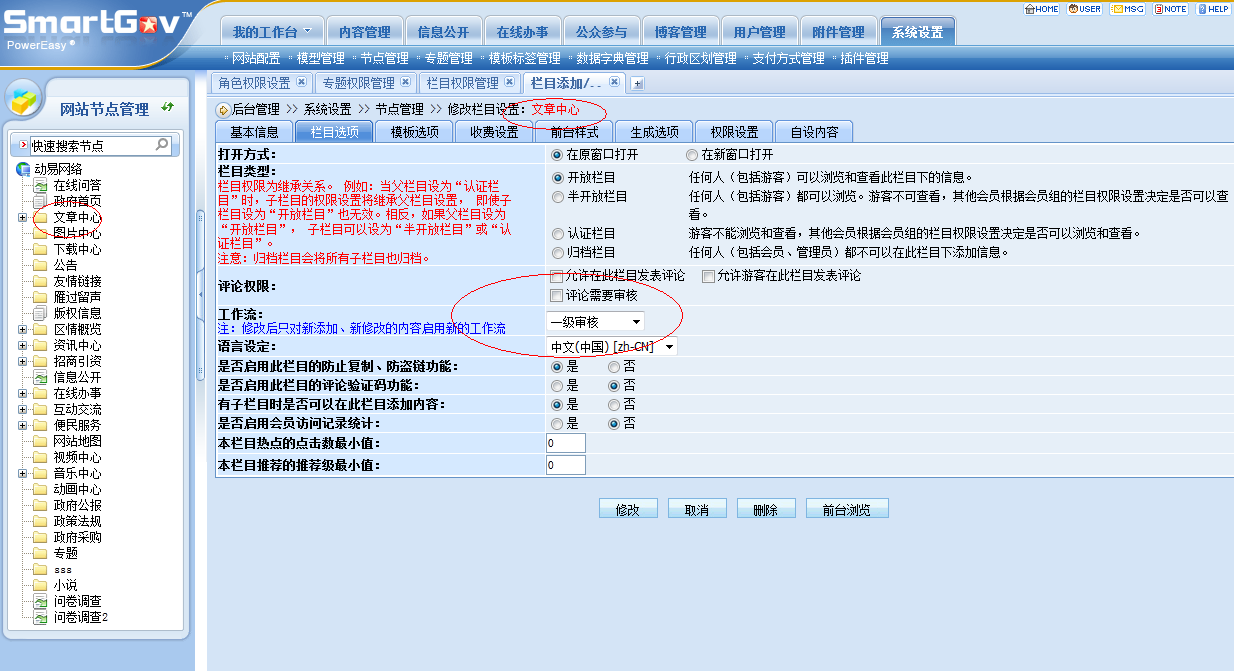Select the 半开放栏目 radio button
Screen dimensions: 1234x671
pyautogui.click(x=558, y=197)
